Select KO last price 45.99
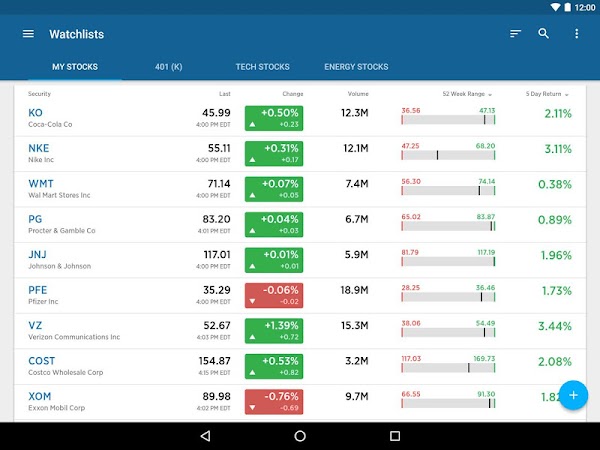The width and height of the screenshot is (600, 450). pos(216,113)
